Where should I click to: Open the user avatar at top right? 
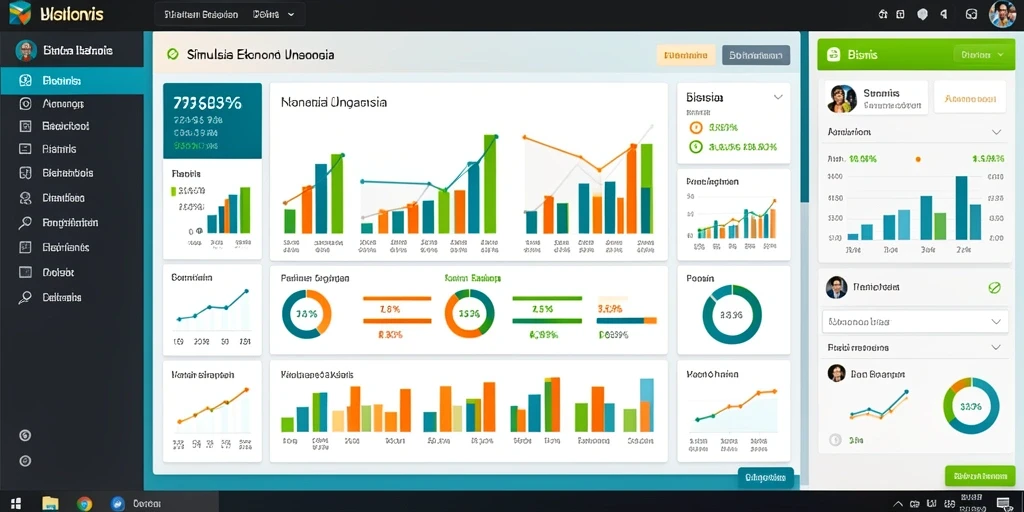pos(1002,14)
